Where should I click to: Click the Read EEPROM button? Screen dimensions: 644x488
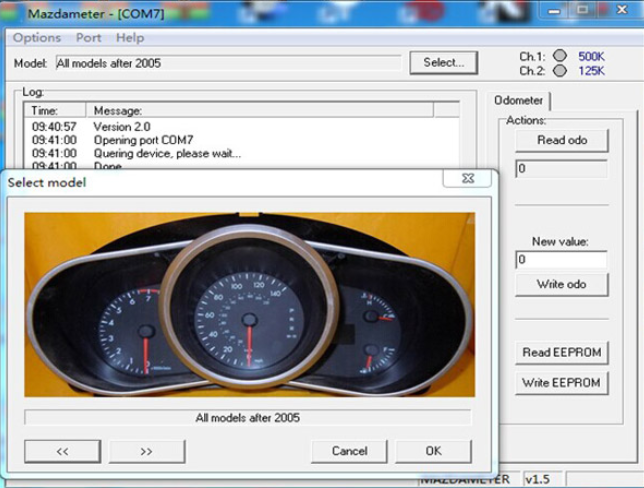click(x=561, y=352)
